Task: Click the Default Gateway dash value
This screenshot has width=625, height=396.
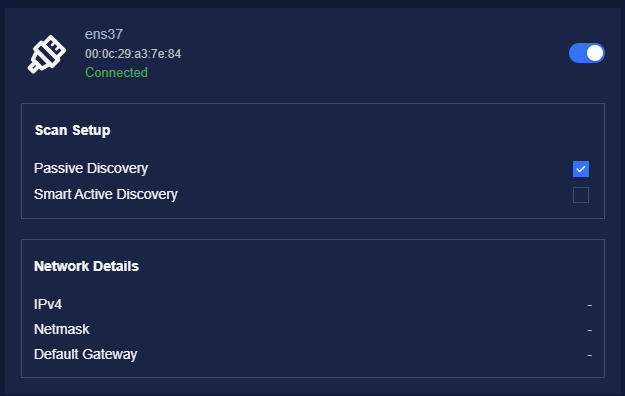Action: point(590,355)
